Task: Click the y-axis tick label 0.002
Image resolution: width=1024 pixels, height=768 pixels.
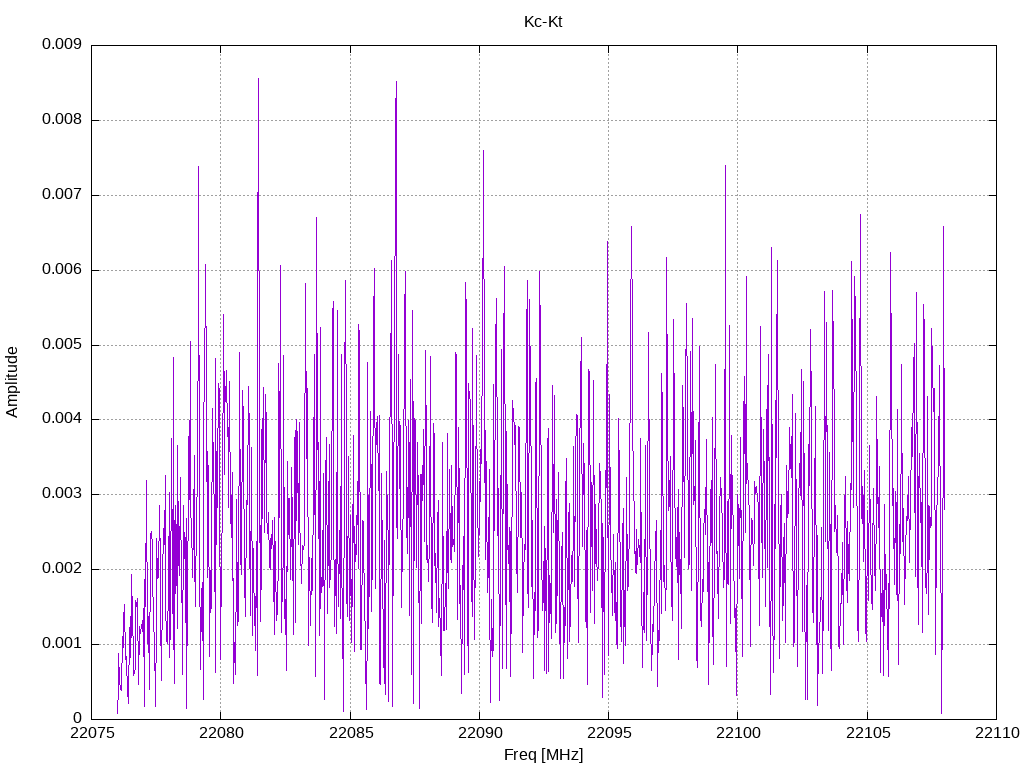Action: point(62,569)
